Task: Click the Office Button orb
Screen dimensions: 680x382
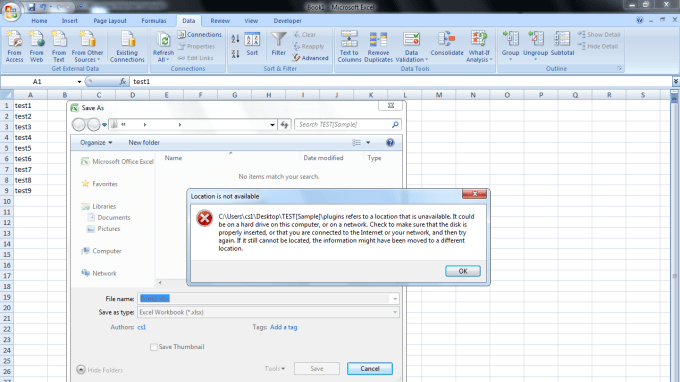Action: tap(11, 11)
